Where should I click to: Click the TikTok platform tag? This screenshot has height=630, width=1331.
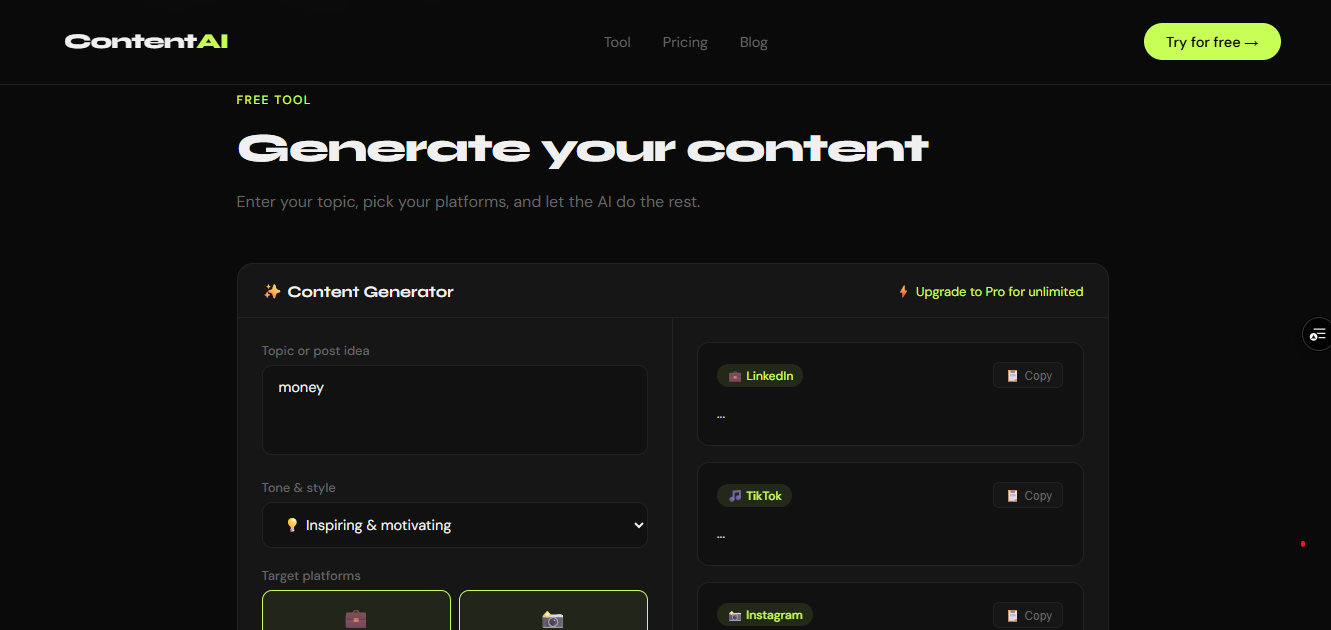pyautogui.click(x=754, y=496)
